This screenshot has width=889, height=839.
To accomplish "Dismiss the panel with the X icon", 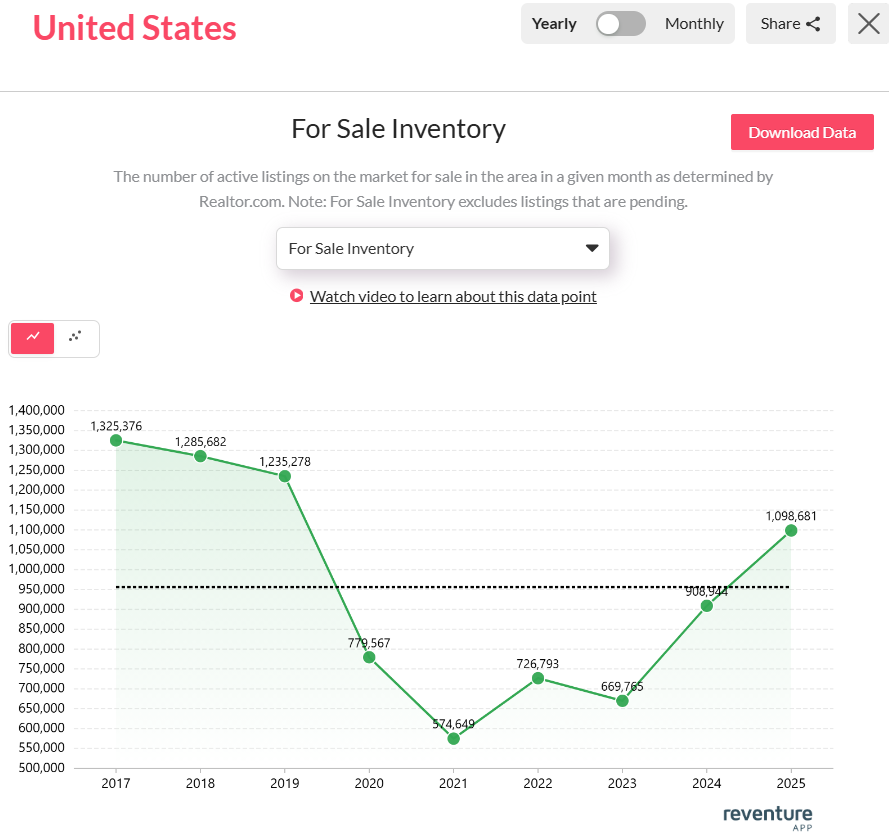I will point(867,23).
